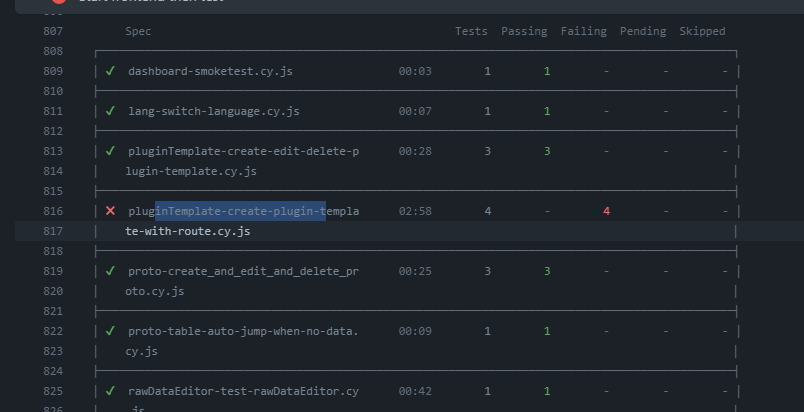The height and width of the screenshot is (412, 804).
Task: Click the 'Tests' column header
Action: 471,31
